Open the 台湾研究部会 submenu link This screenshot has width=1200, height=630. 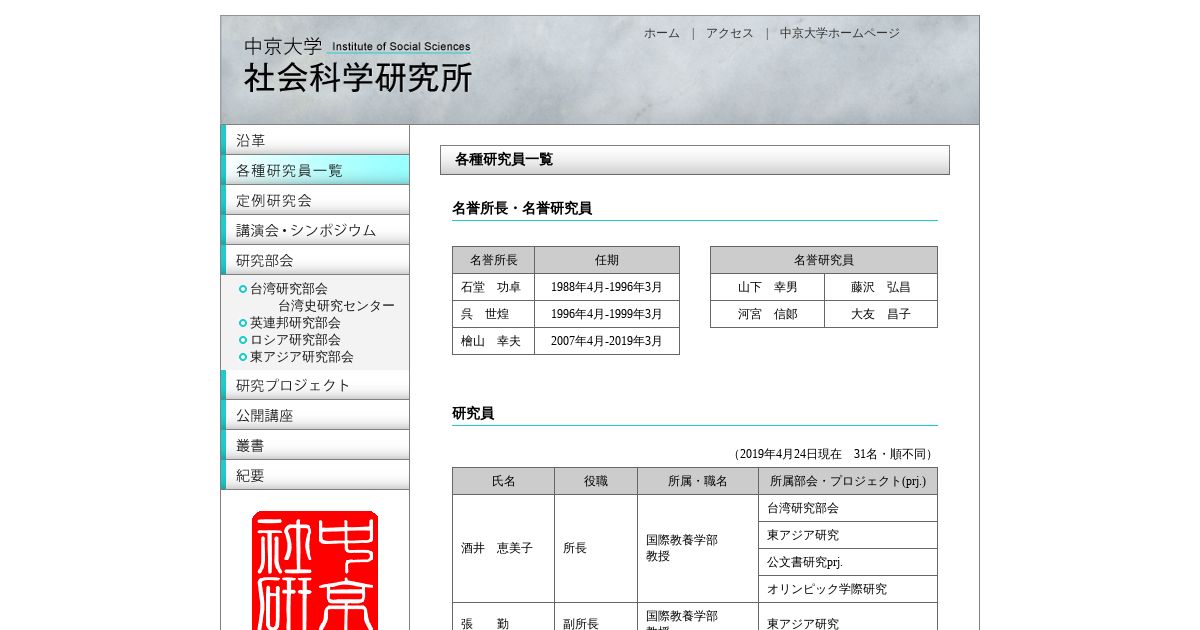[289, 289]
